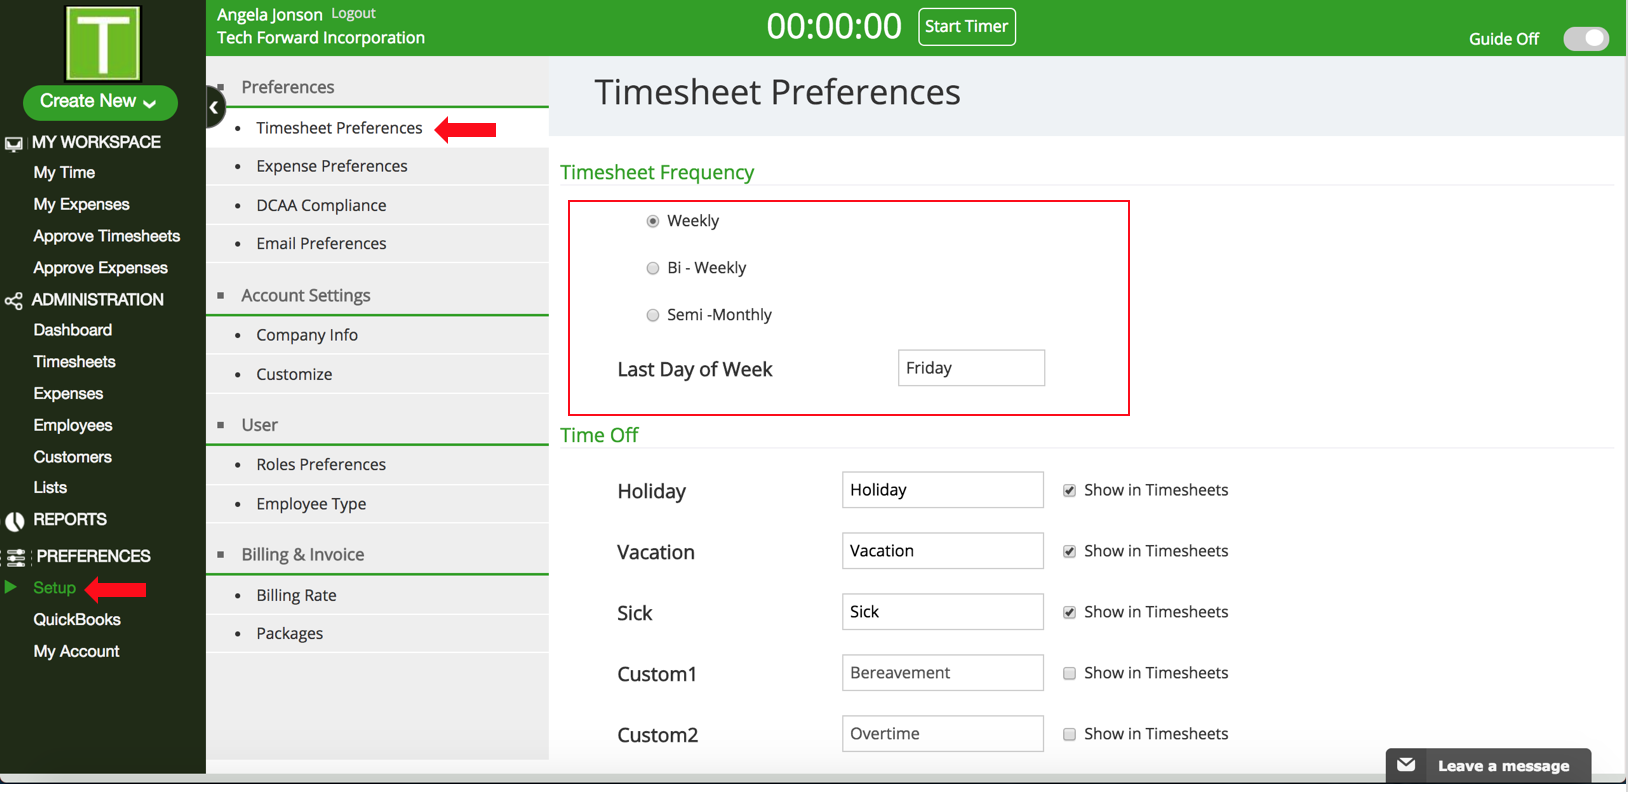Open Expense Preferences in the settings menu

tap(331, 166)
